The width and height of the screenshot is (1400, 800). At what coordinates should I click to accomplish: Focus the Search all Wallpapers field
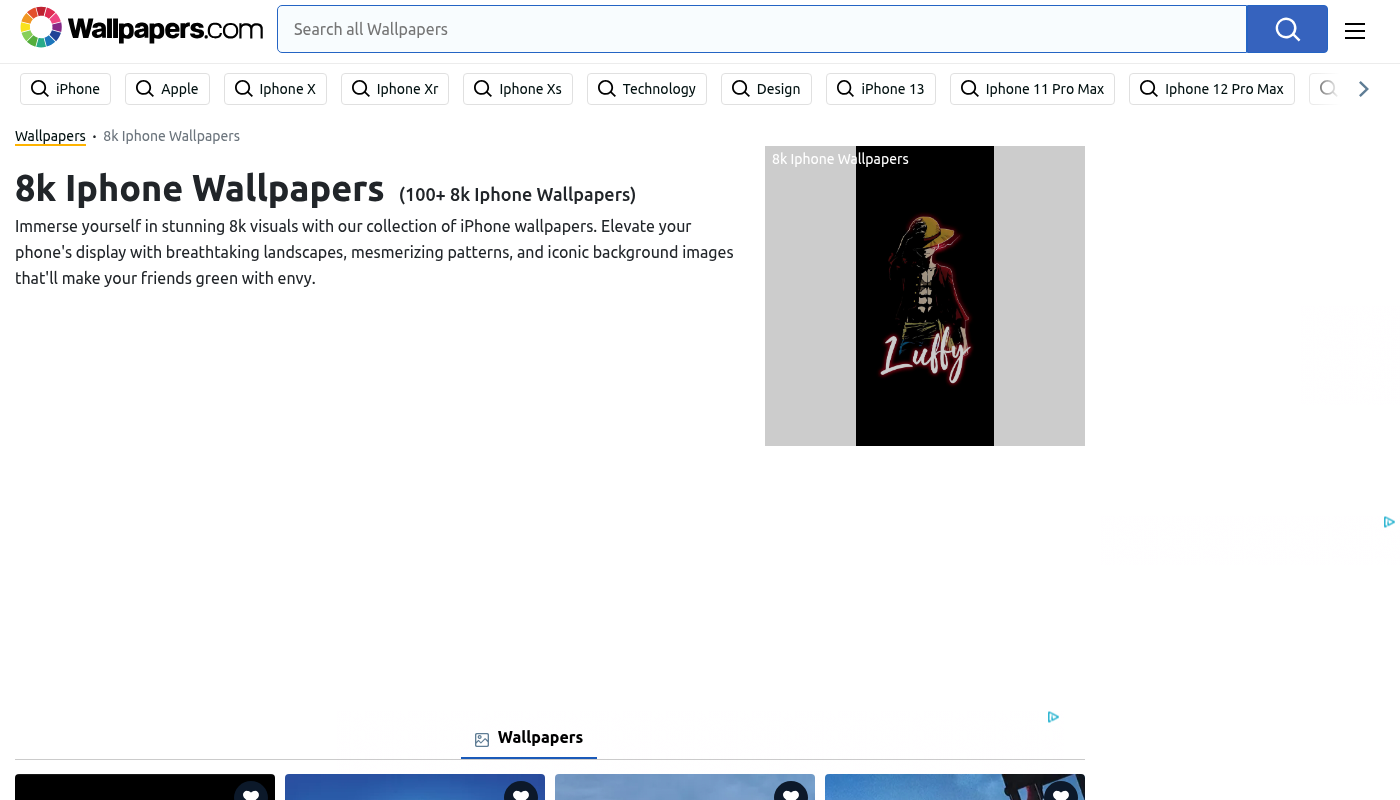(x=760, y=29)
